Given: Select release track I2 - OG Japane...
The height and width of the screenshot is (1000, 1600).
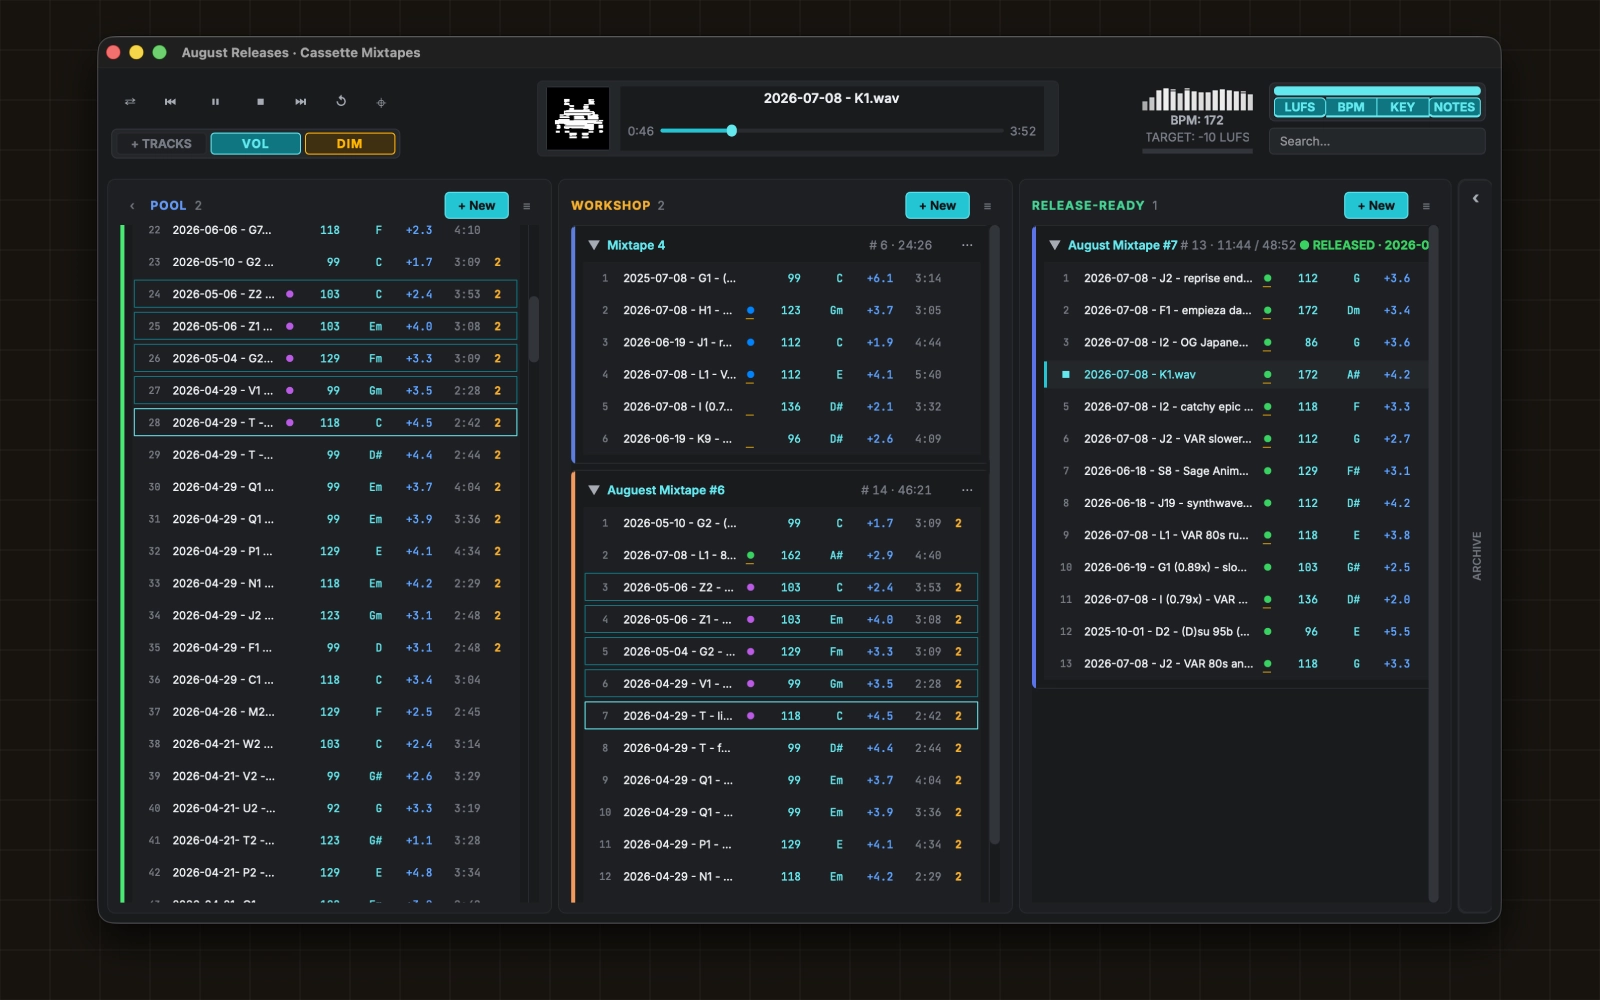Looking at the screenshot, I should tap(1236, 343).
